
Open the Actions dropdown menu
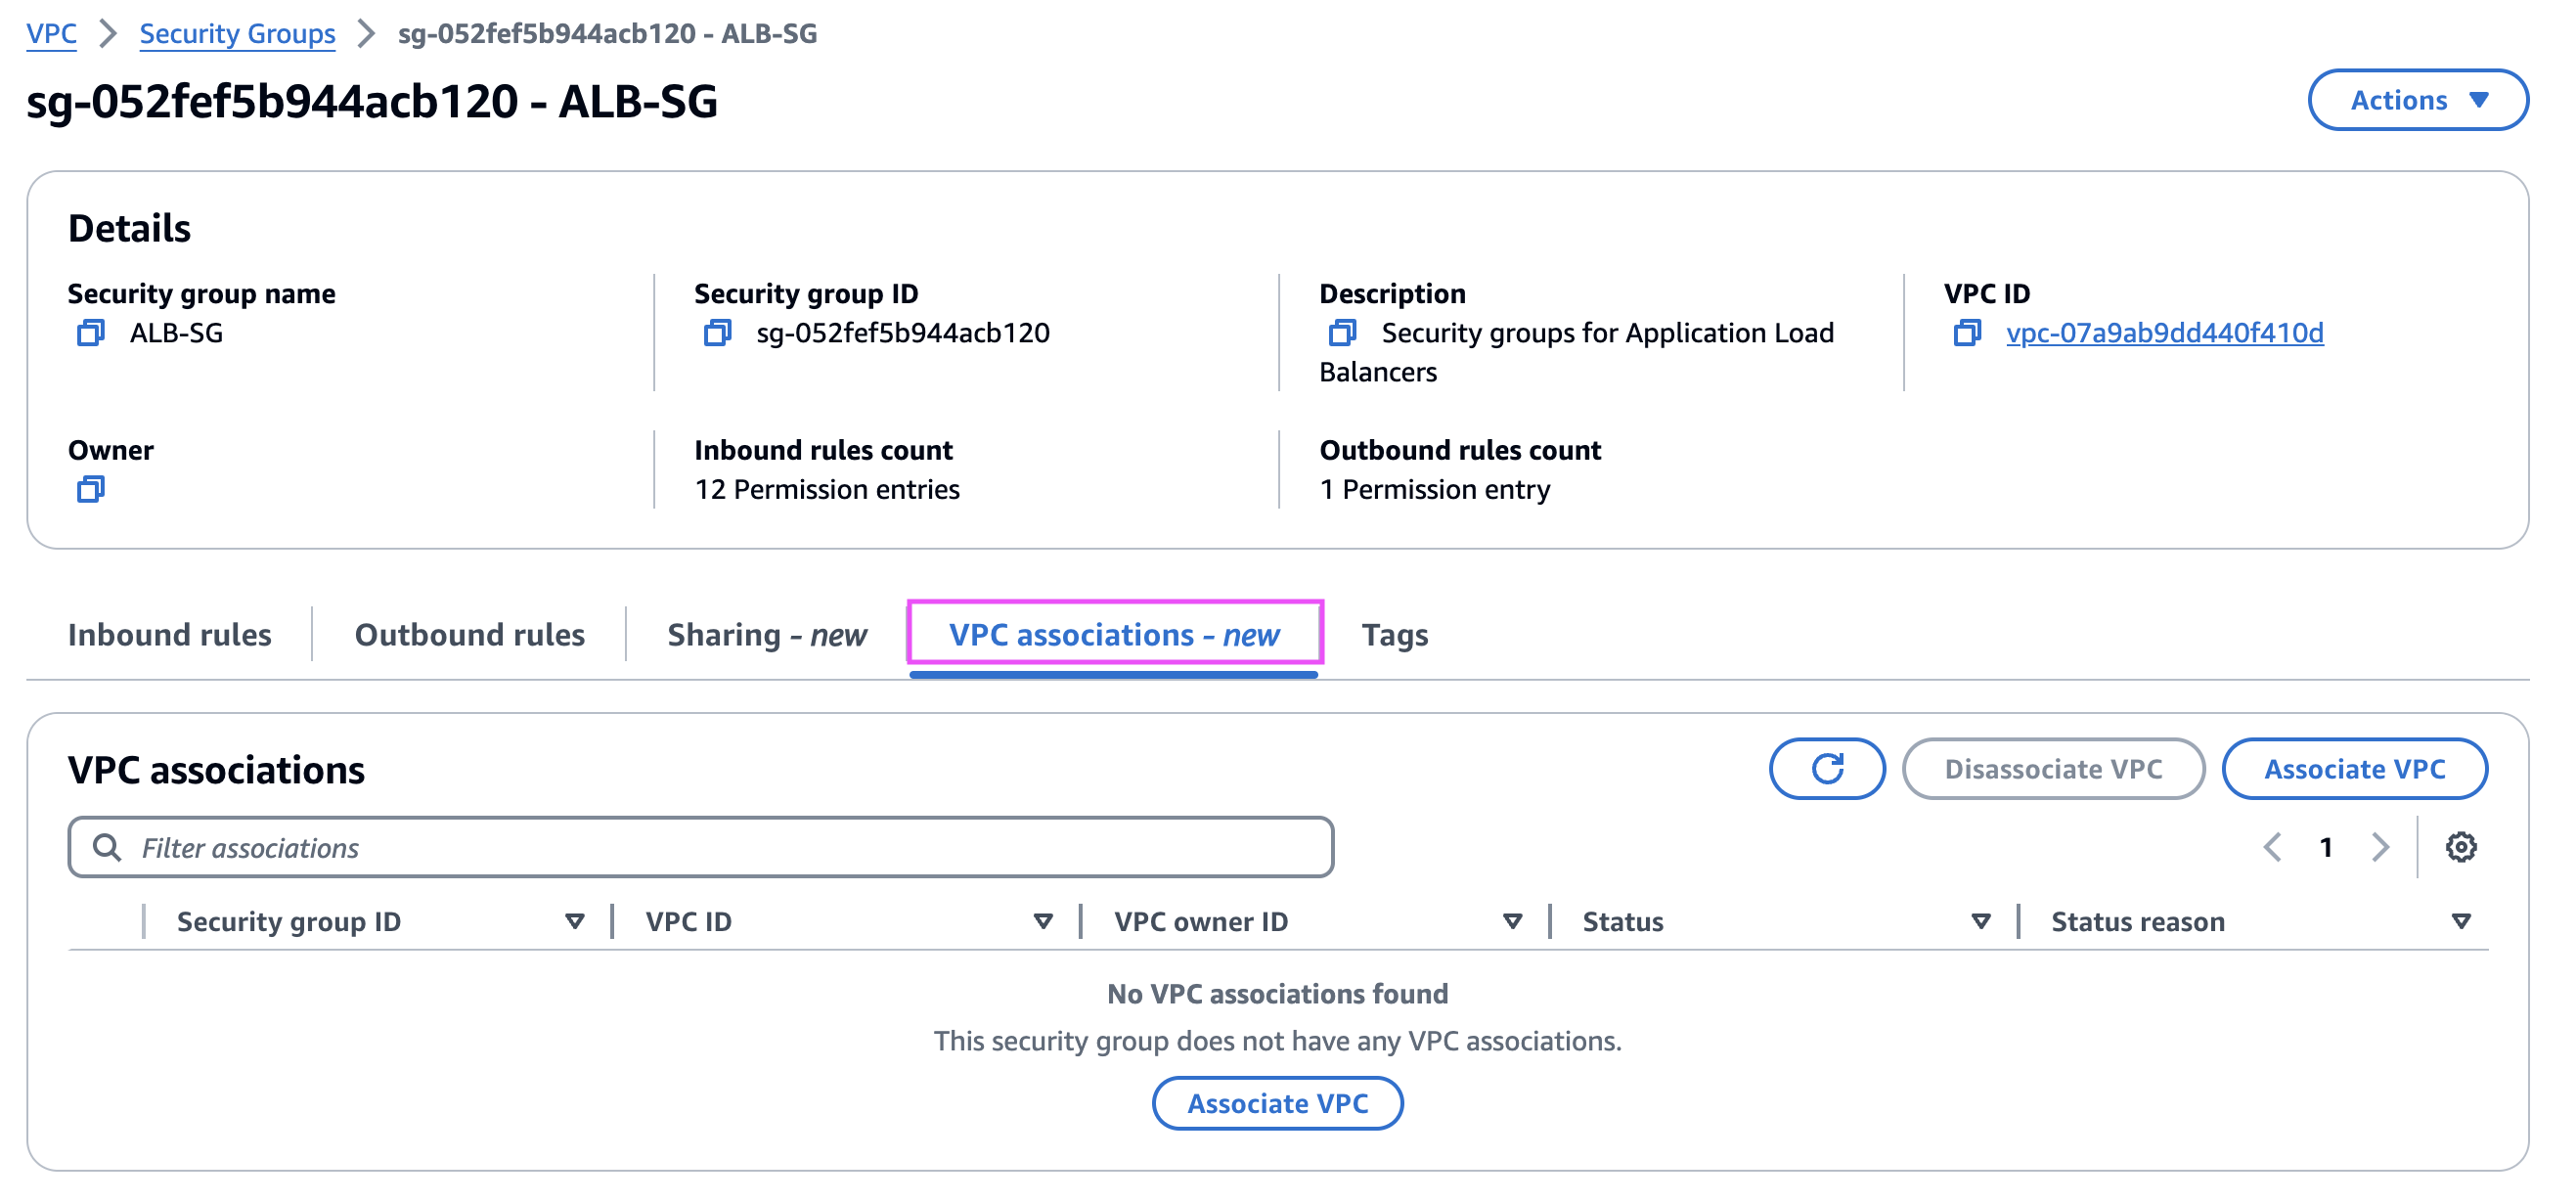pos(2417,100)
